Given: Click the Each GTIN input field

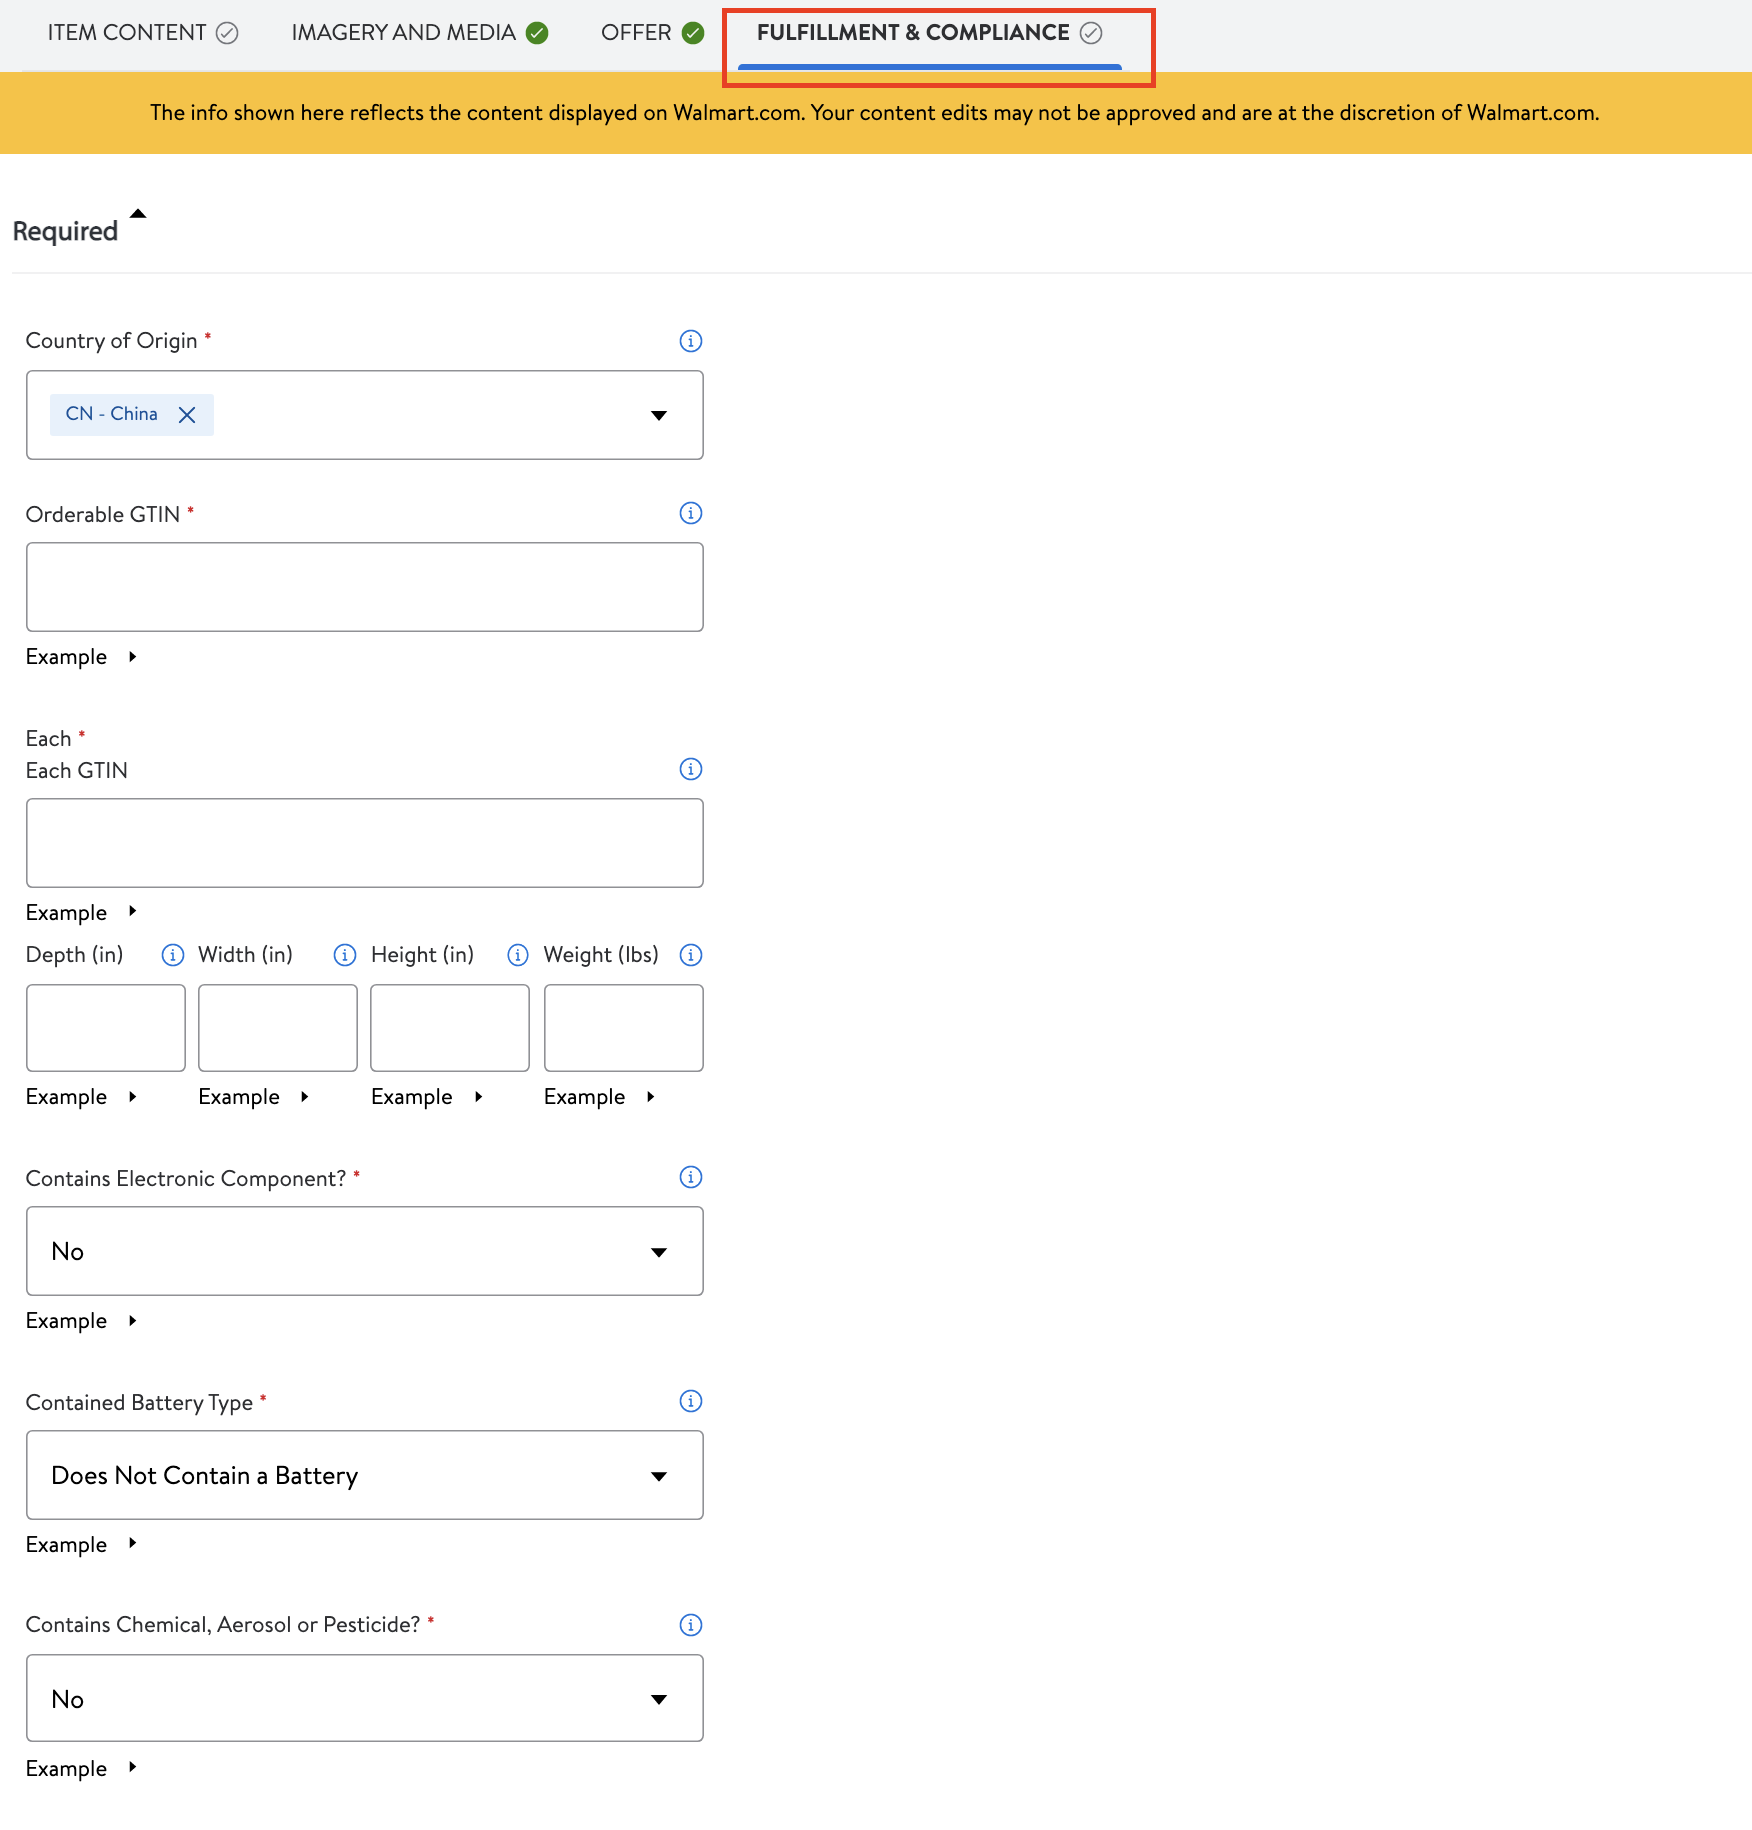Looking at the screenshot, I should click(x=364, y=843).
